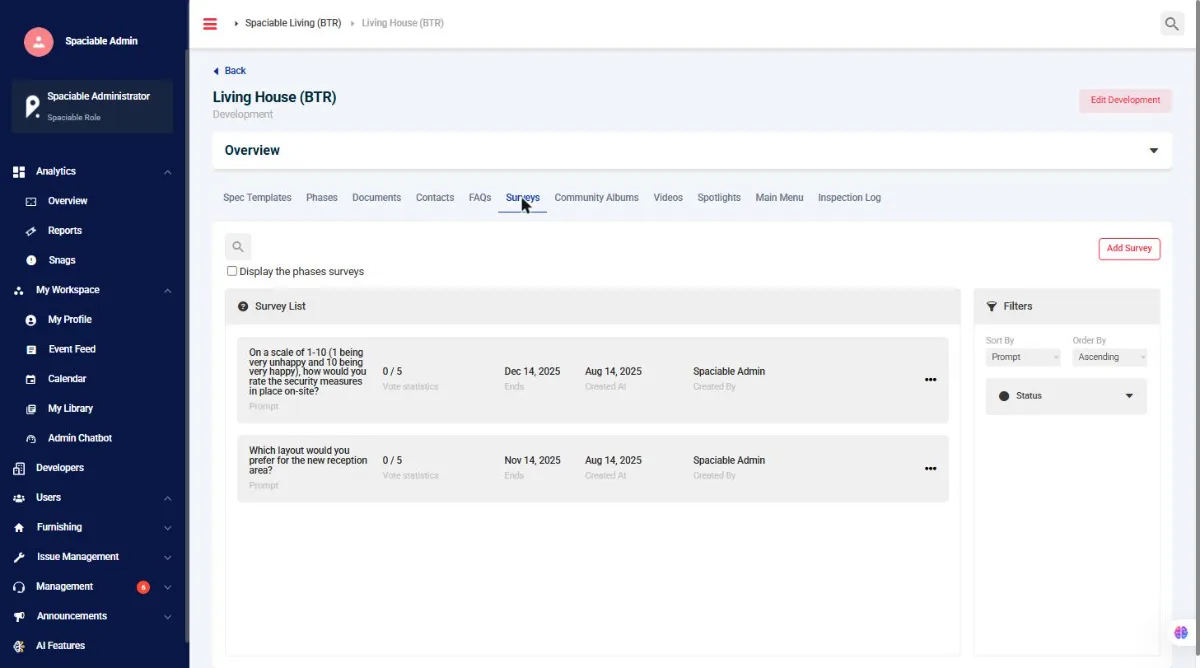Click the top-right search magnifier icon
Viewport: 1200px width, 668px height.
[1172, 24]
